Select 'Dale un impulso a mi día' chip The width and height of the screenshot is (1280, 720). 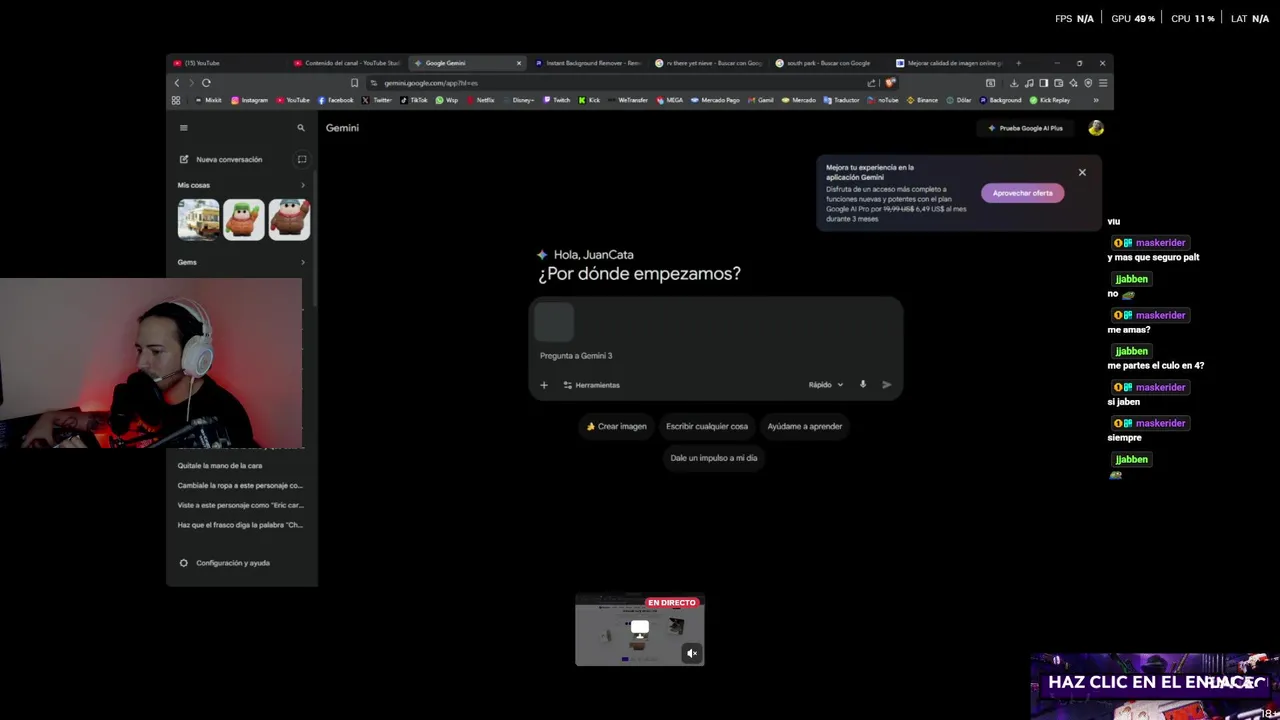pyautogui.click(x=714, y=458)
